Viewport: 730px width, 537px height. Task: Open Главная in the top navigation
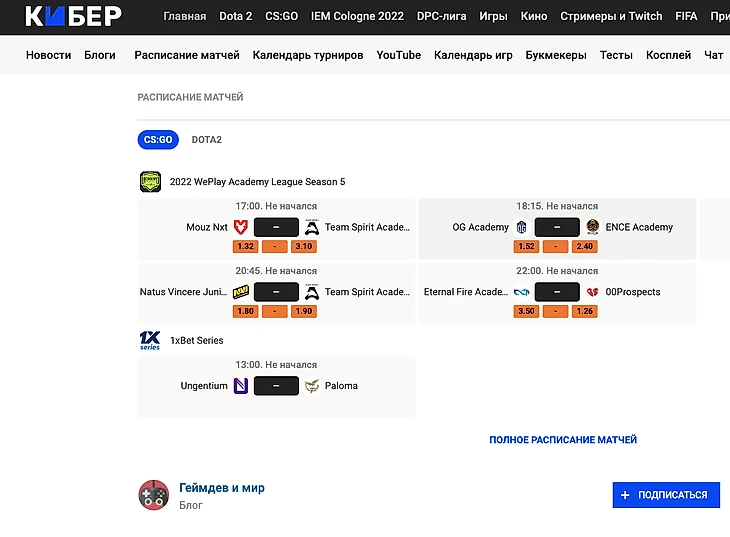pyautogui.click(x=184, y=16)
